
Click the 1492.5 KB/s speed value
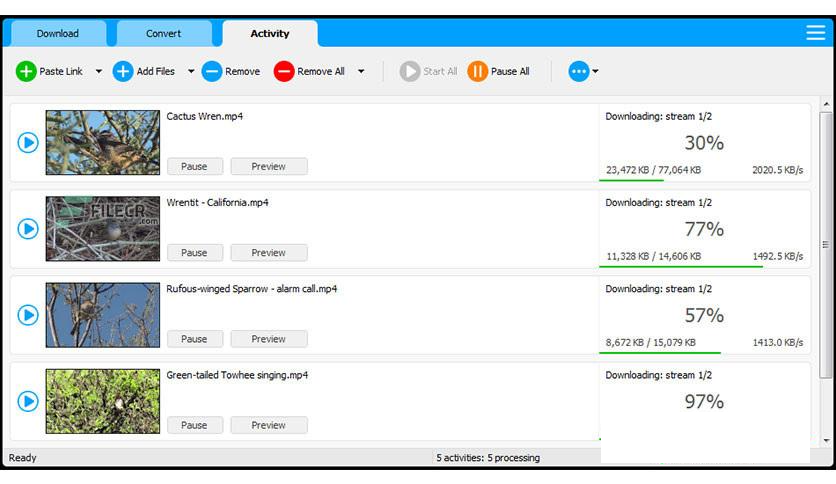click(777, 256)
